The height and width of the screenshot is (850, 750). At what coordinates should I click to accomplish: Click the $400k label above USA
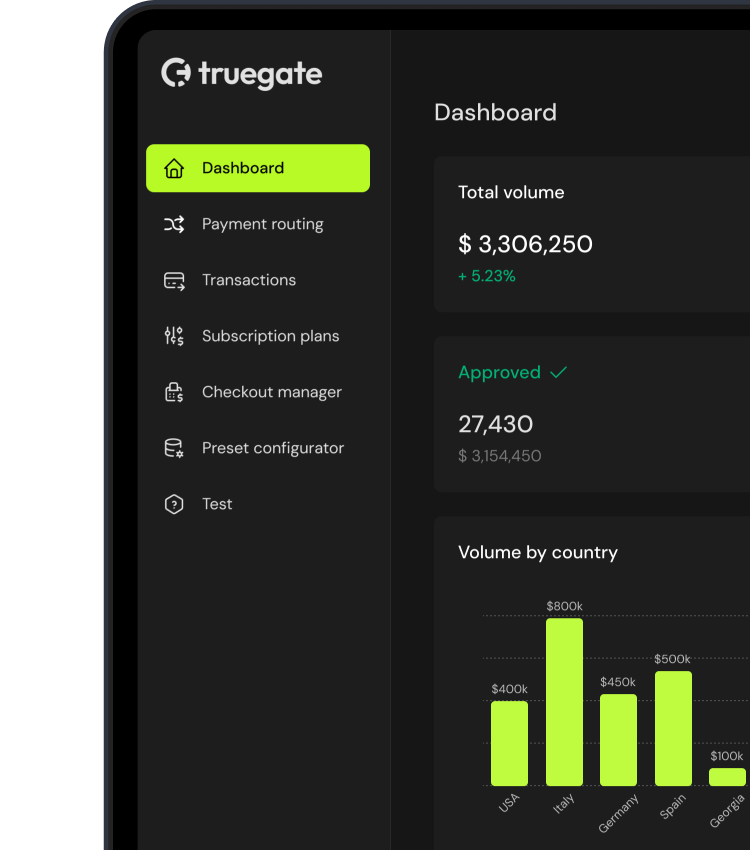[509, 689]
